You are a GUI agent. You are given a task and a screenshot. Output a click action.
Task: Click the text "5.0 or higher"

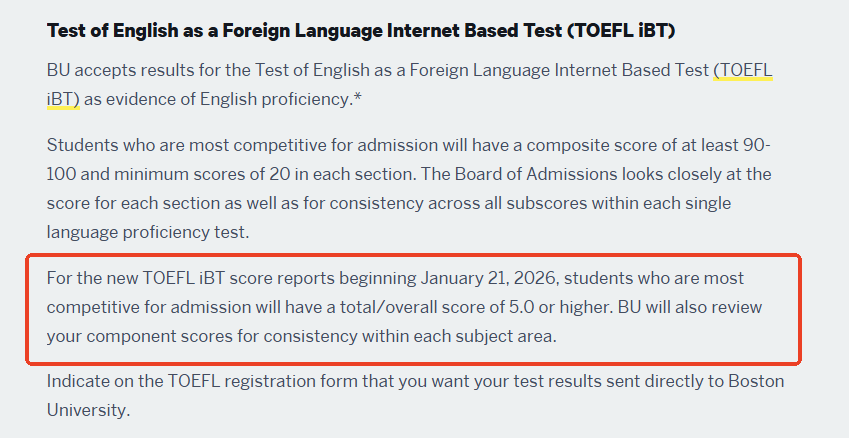click(x=554, y=305)
